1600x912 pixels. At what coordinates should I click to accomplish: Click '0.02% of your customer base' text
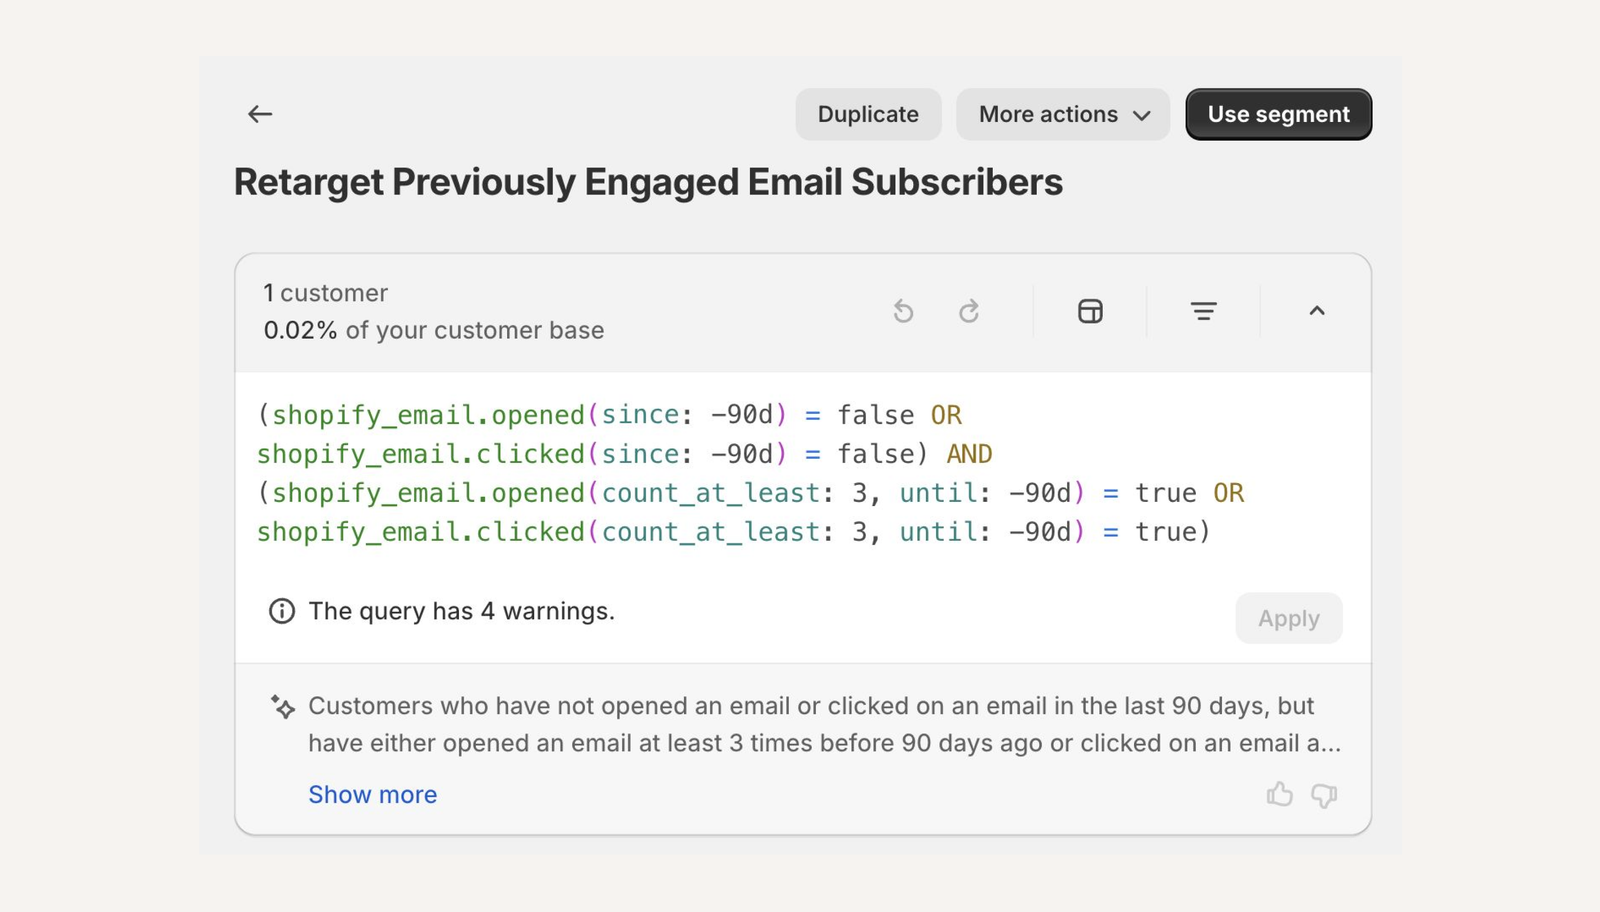coord(433,330)
